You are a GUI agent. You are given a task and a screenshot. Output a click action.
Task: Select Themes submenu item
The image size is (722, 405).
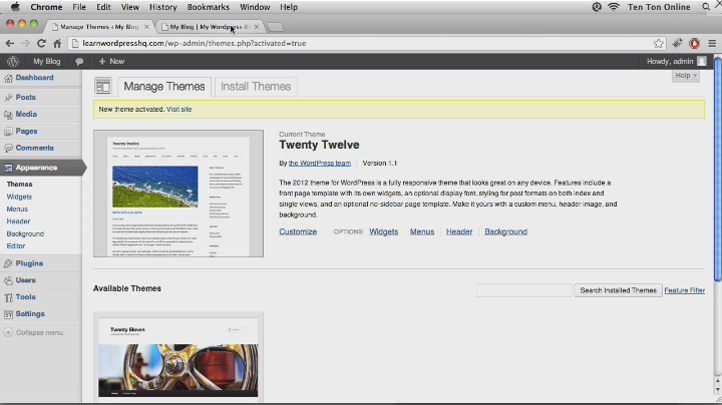pyautogui.click(x=19, y=184)
